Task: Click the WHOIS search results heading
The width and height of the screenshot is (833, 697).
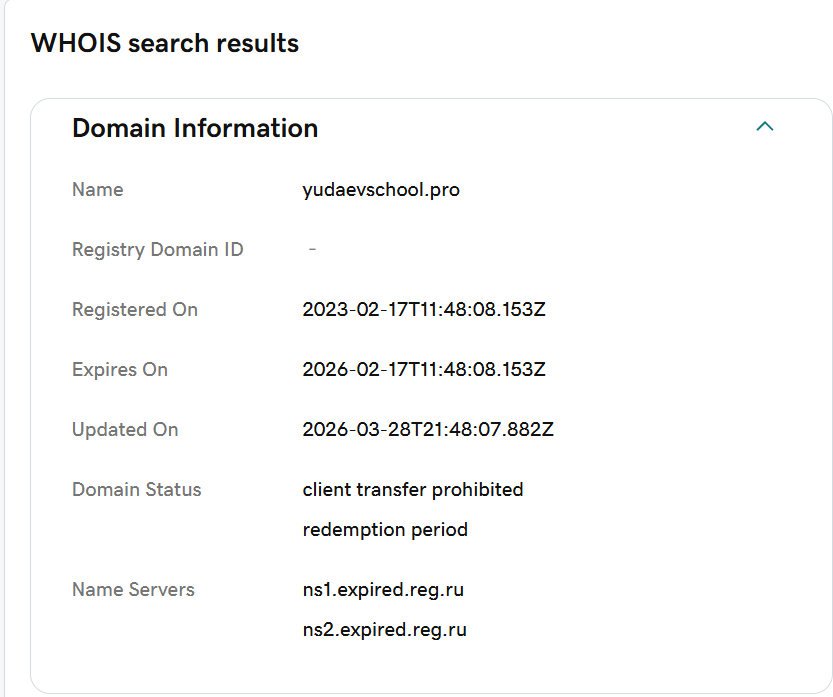Action: coord(165,44)
